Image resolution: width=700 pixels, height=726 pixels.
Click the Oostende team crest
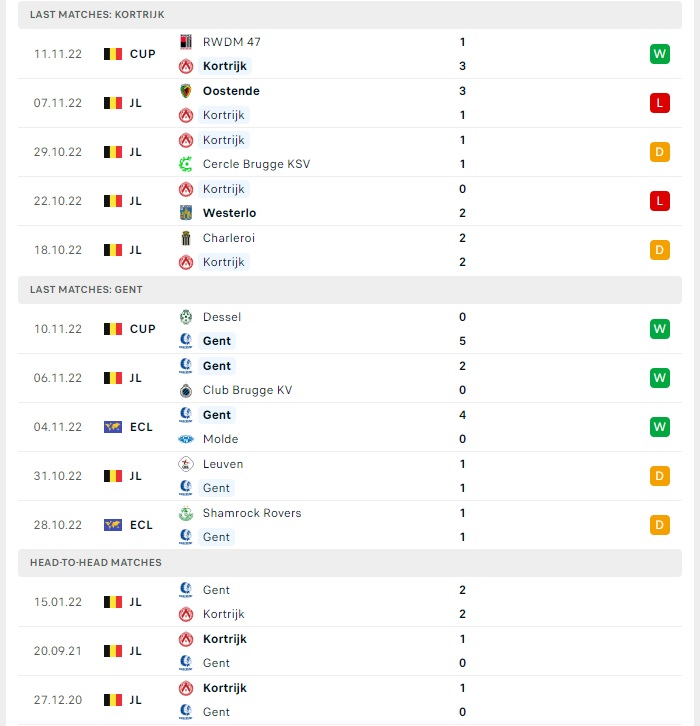click(186, 91)
